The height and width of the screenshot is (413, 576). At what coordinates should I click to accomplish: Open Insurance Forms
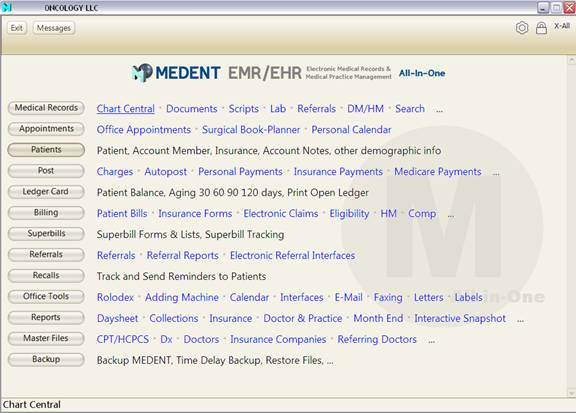pos(195,213)
